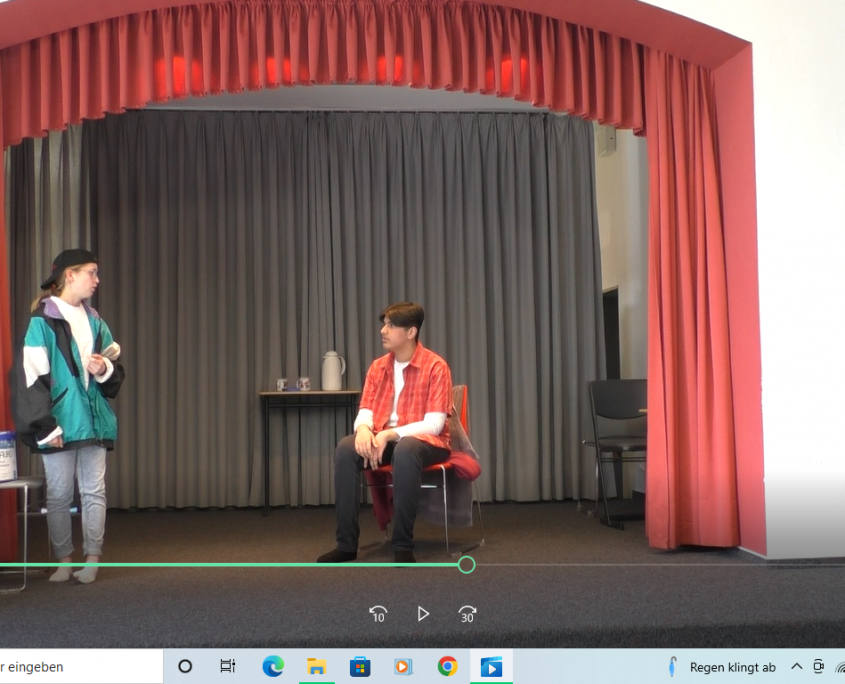
Task: Launch Google Chrome from the taskbar
Action: pos(447,667)
